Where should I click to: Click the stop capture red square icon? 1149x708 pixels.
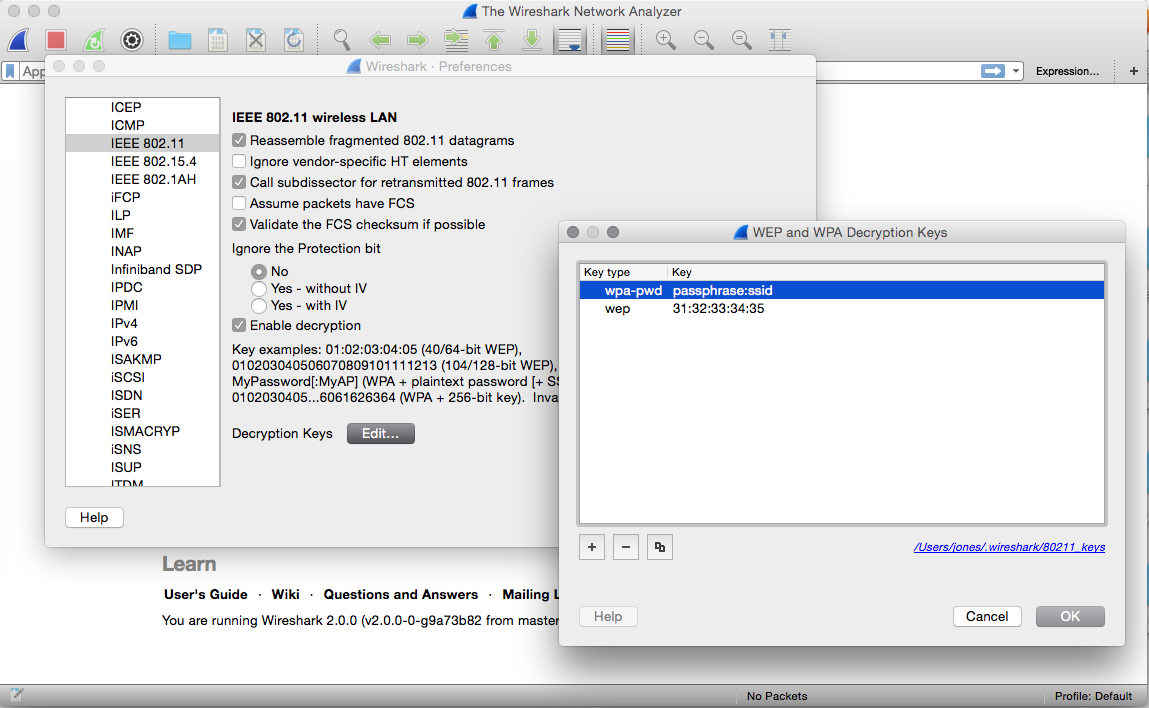tap(56, 40)
